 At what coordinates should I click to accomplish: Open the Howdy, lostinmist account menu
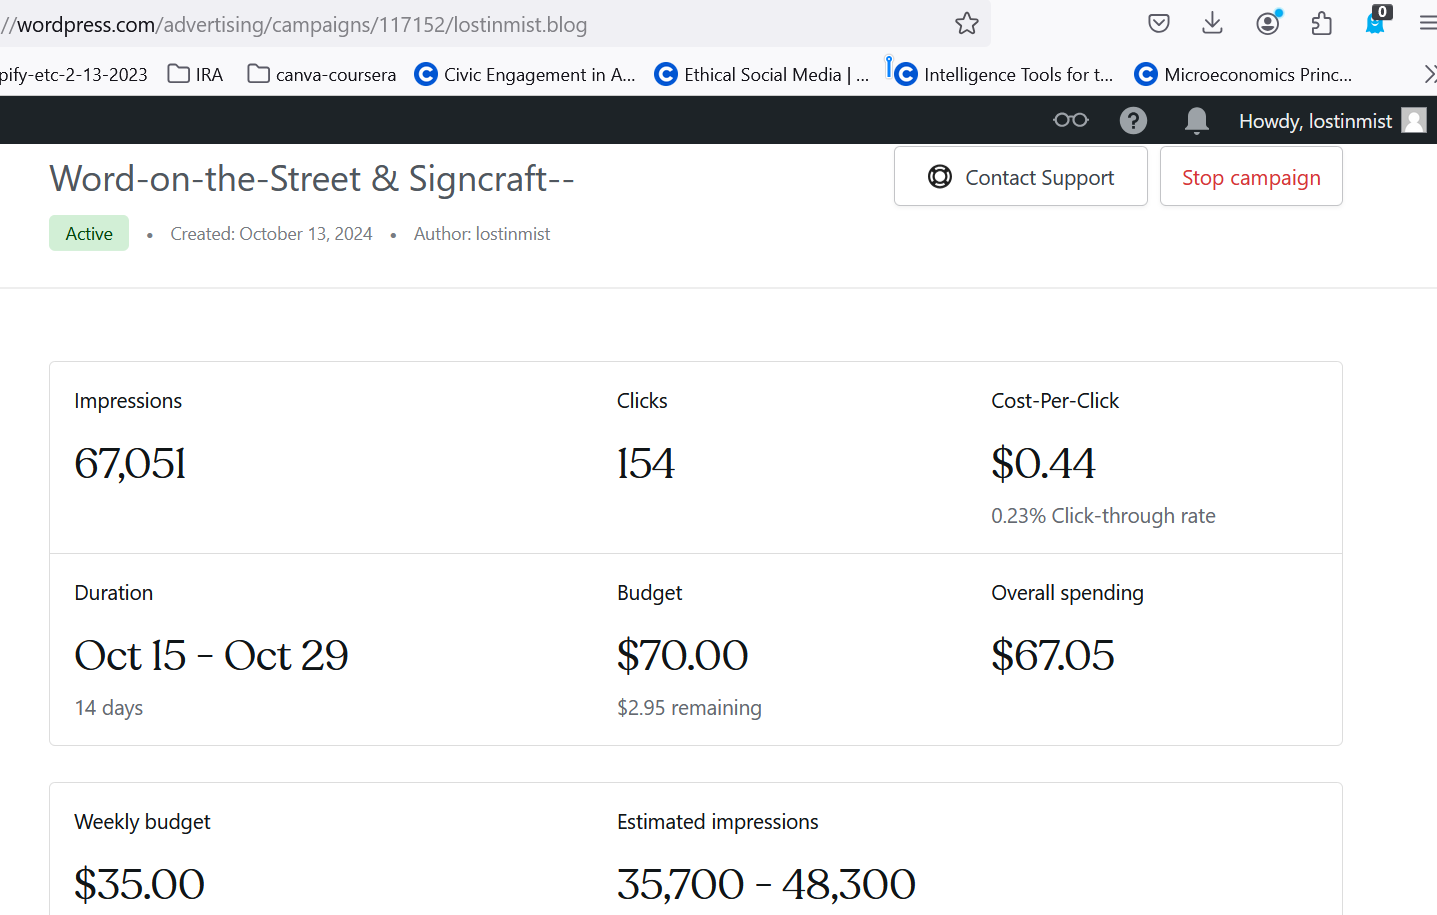tap(1314, 121)
